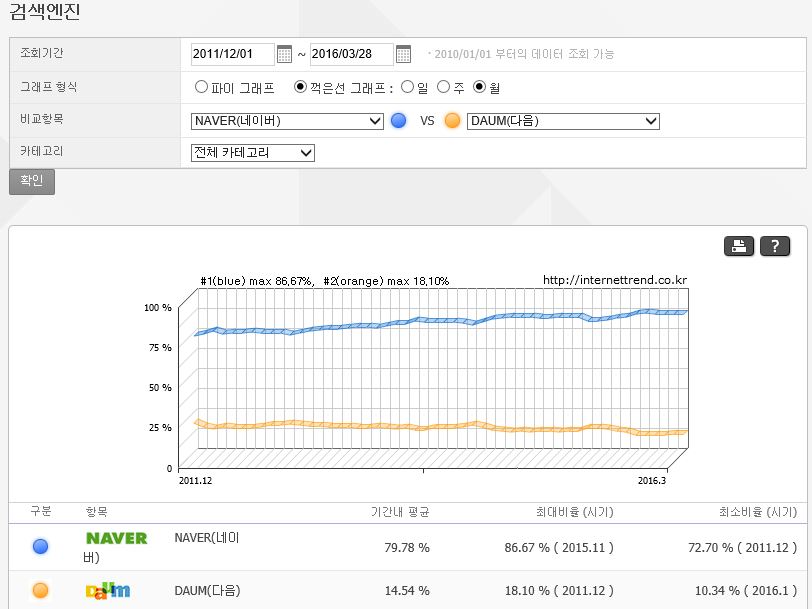Click the blue color marker beside NAVER dropdown
Image resolution: width=812 pixels, height=609 pixels.
[399, 121]
